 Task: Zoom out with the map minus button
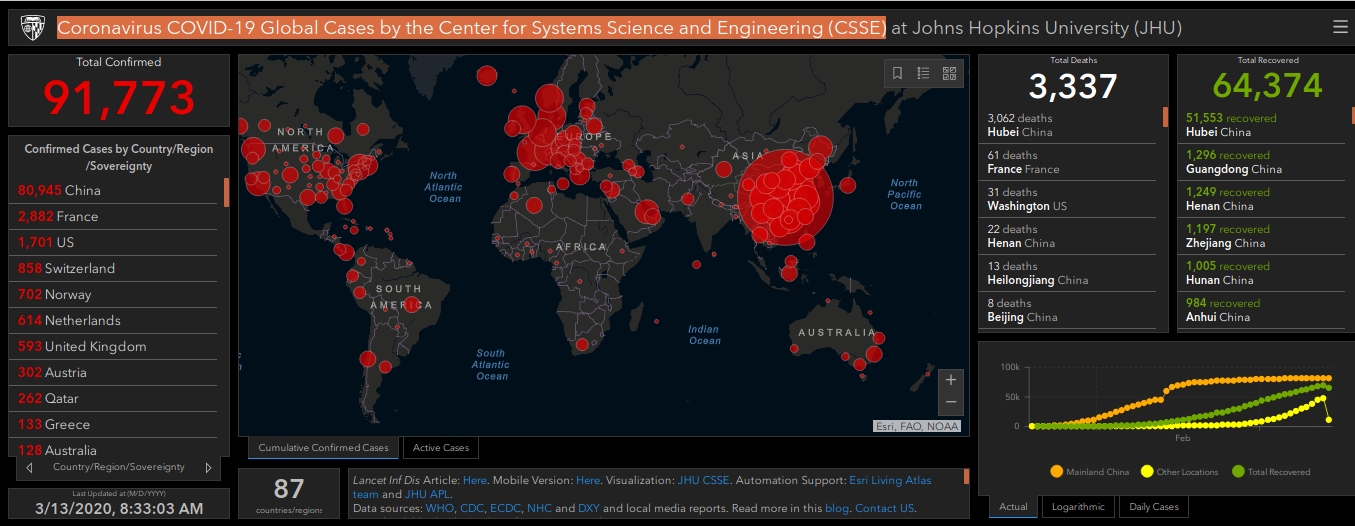coord(950,402)
